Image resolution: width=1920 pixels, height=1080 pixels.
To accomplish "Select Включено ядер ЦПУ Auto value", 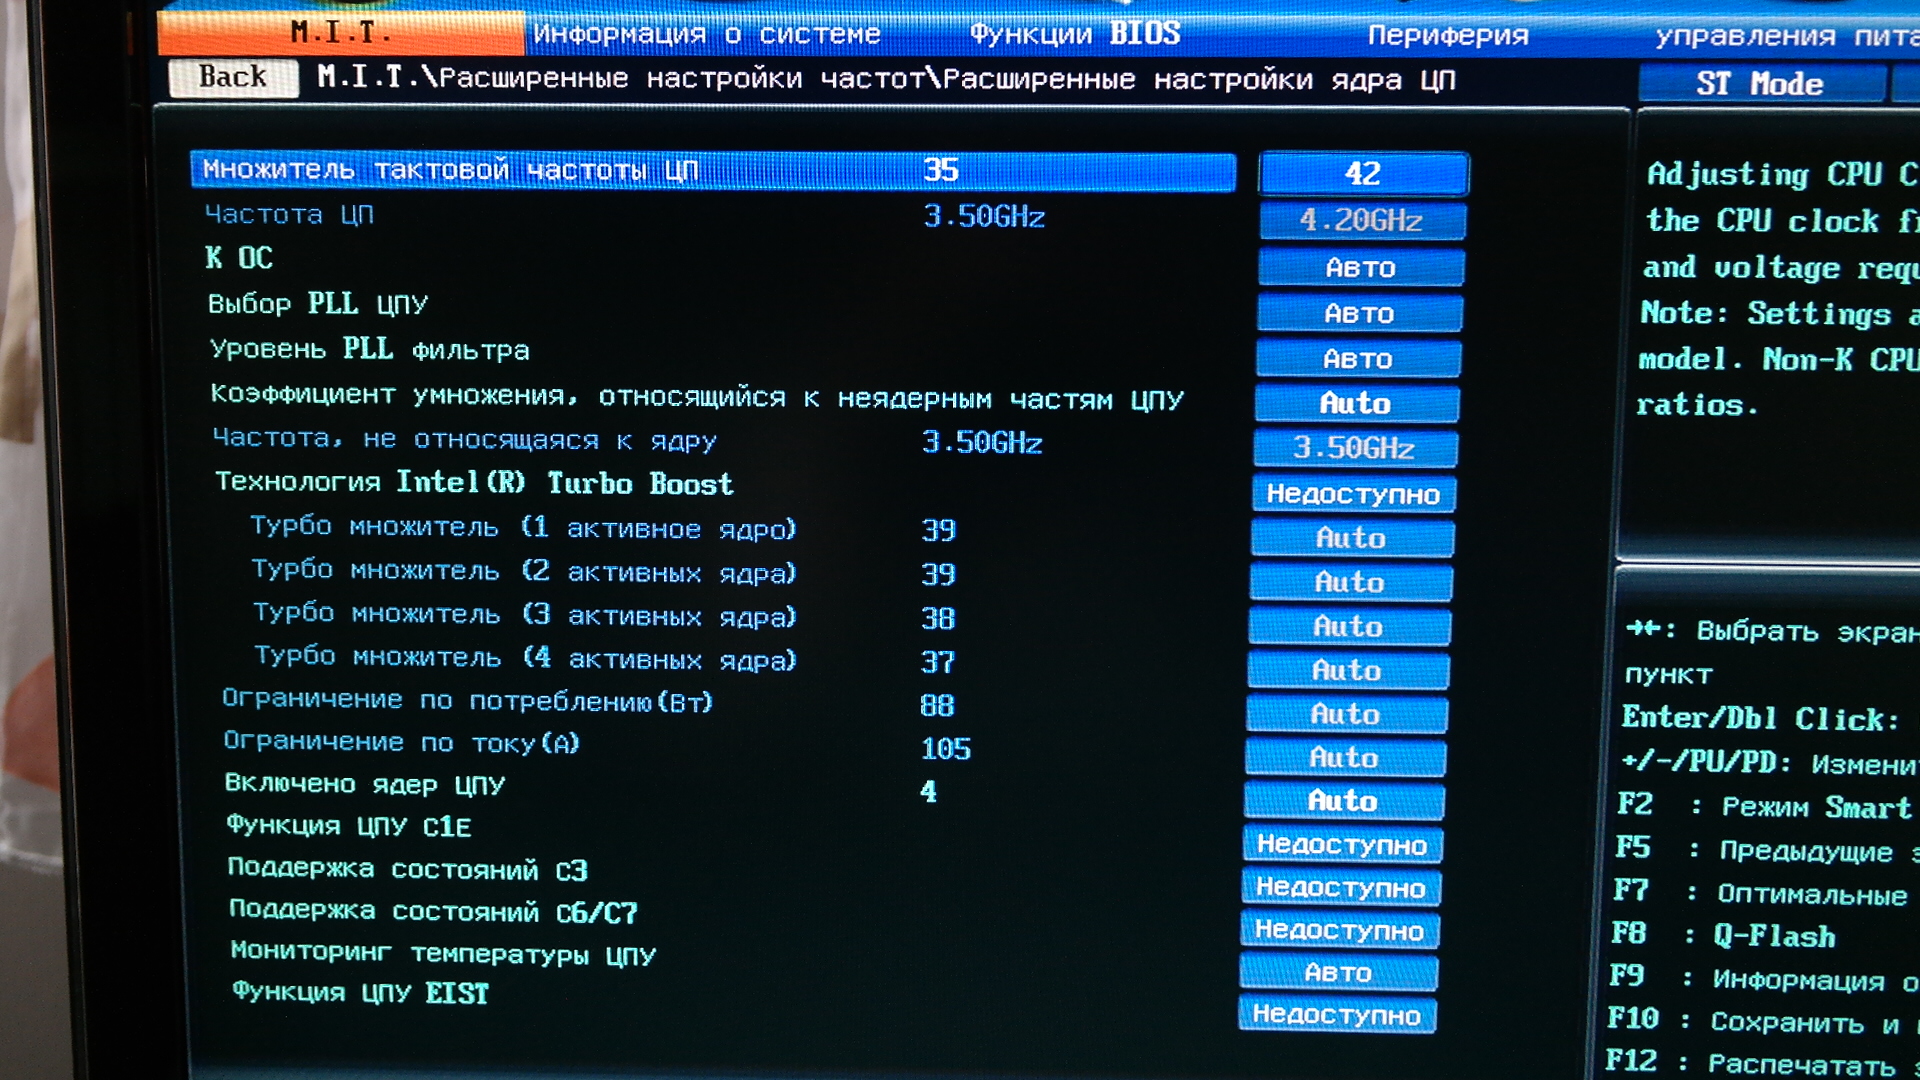I will 1343,801.
